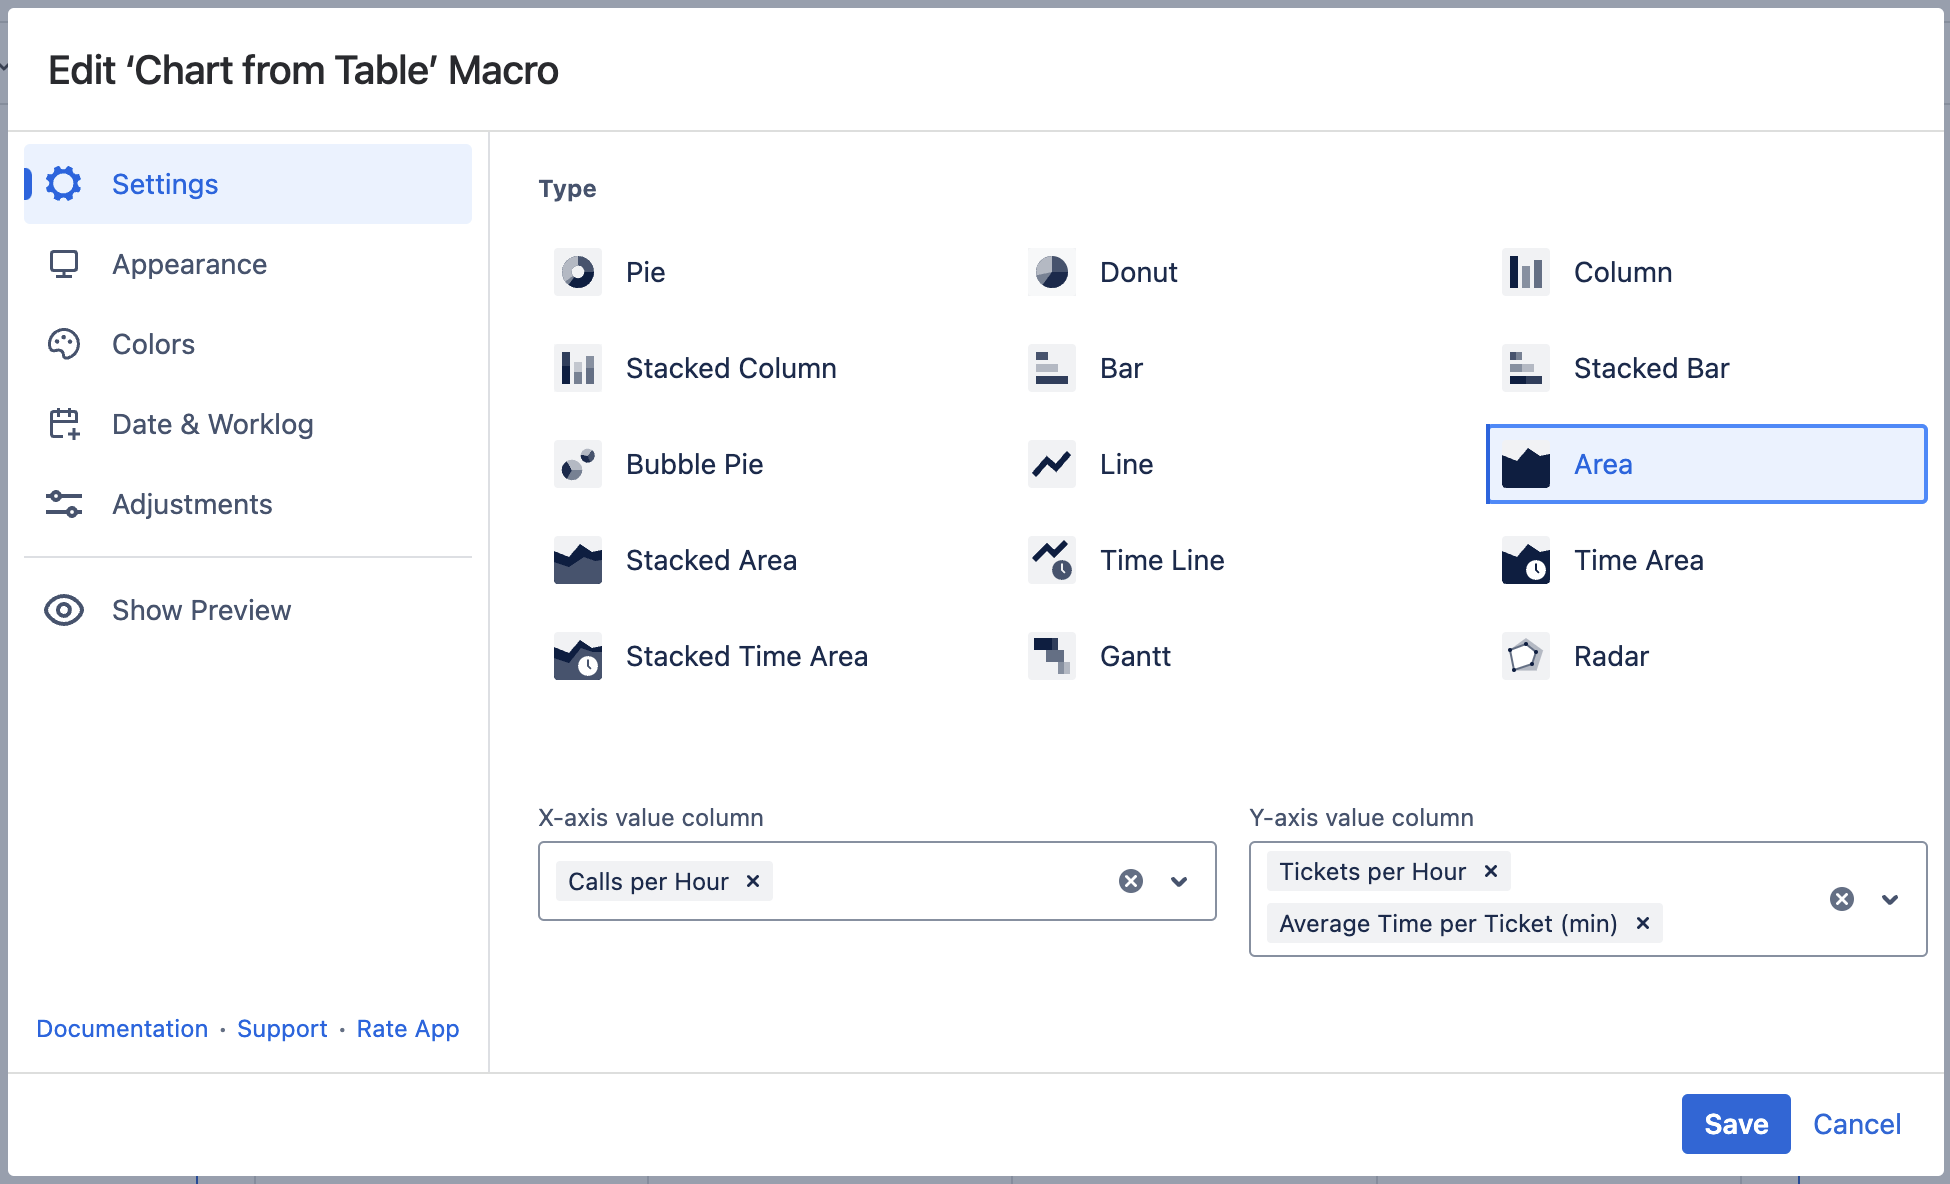Select the Pie chart type icon

tap(578, 272)
